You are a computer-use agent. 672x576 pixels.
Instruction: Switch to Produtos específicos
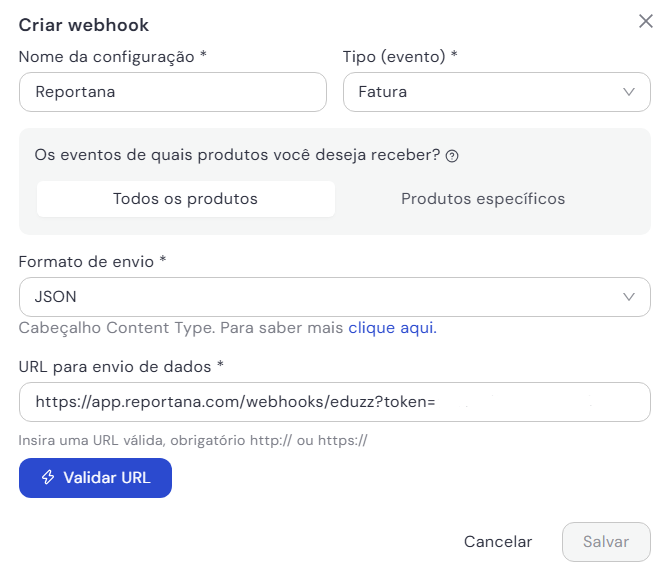483,199
